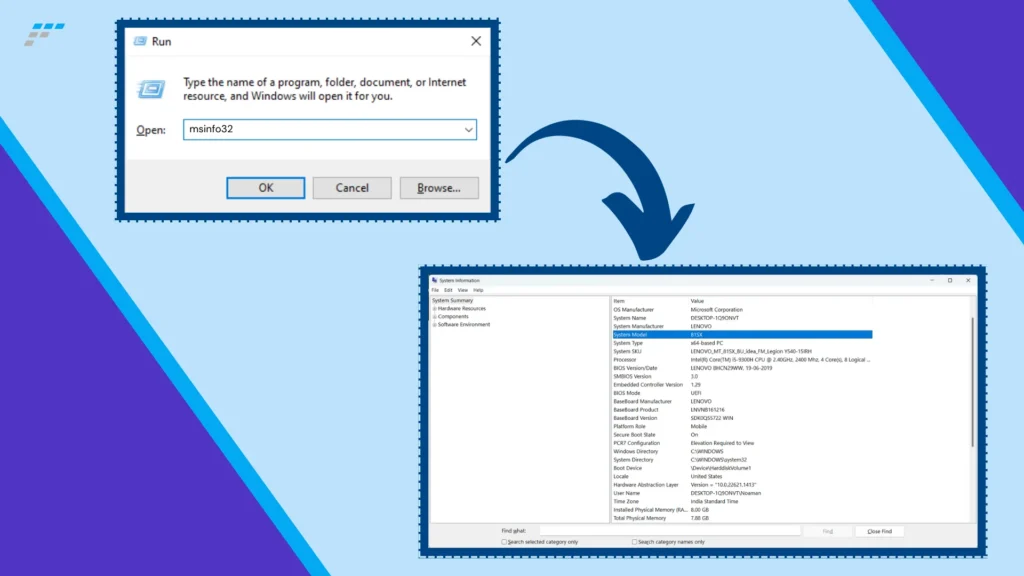
Task: Select the highlighted 'System Model' item cell
Action: [x=630, y=334]
